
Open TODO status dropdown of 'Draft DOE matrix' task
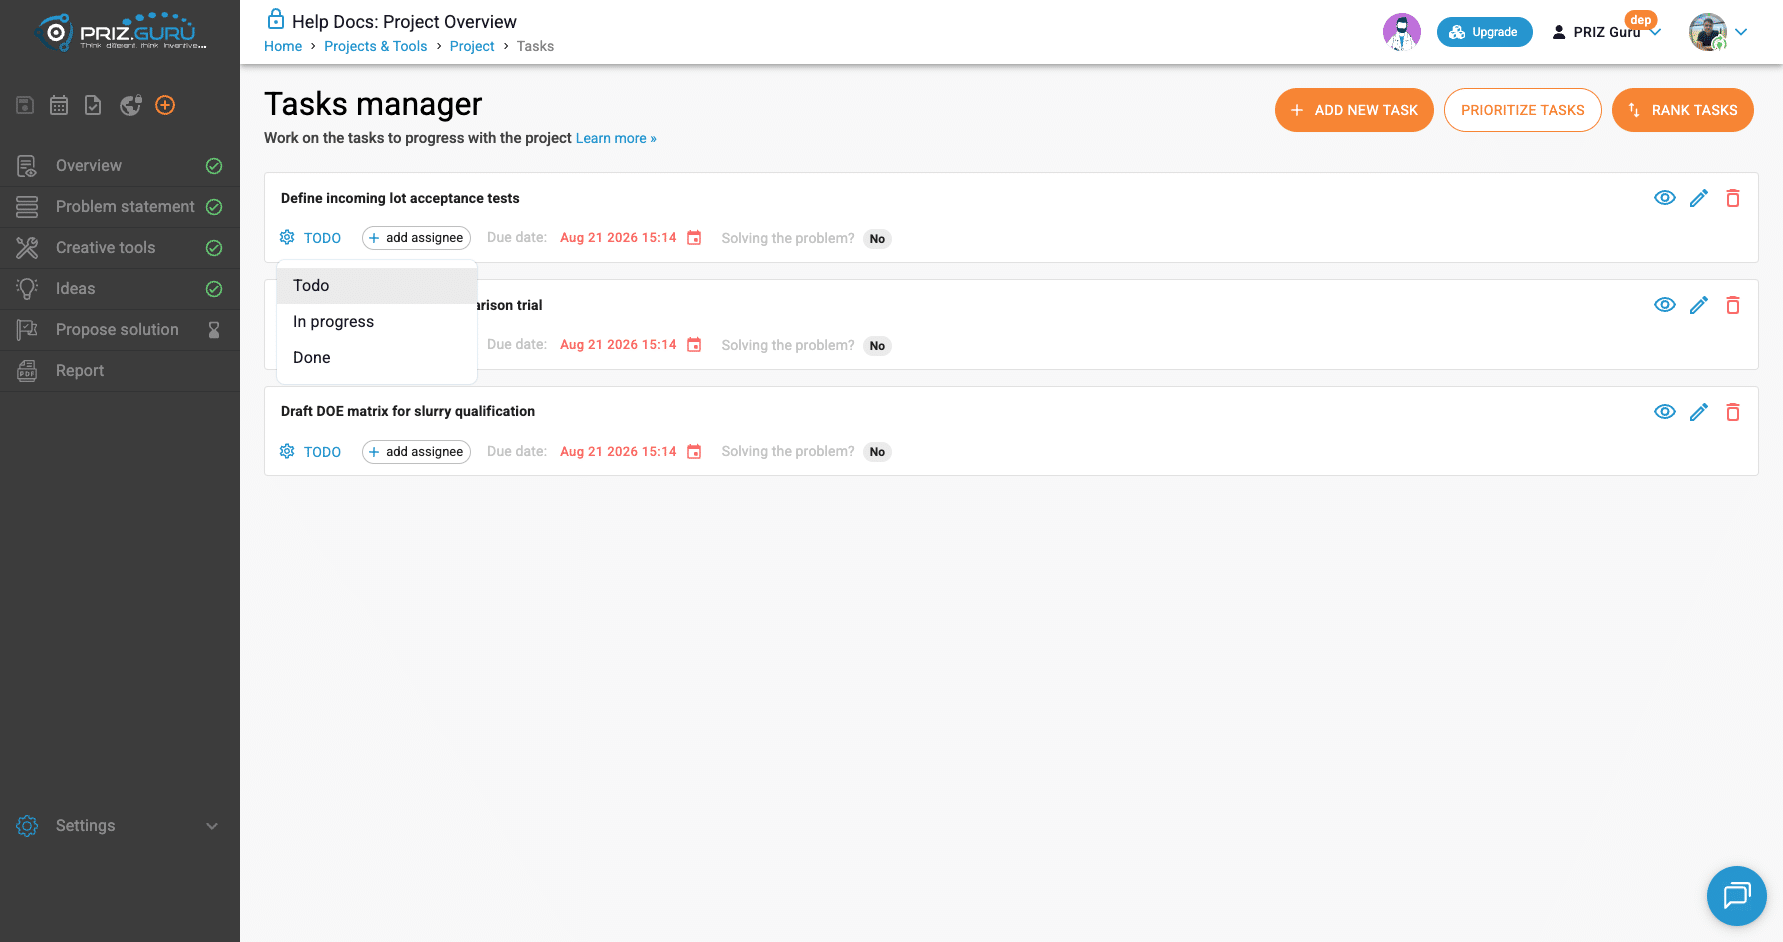[311, 452]
